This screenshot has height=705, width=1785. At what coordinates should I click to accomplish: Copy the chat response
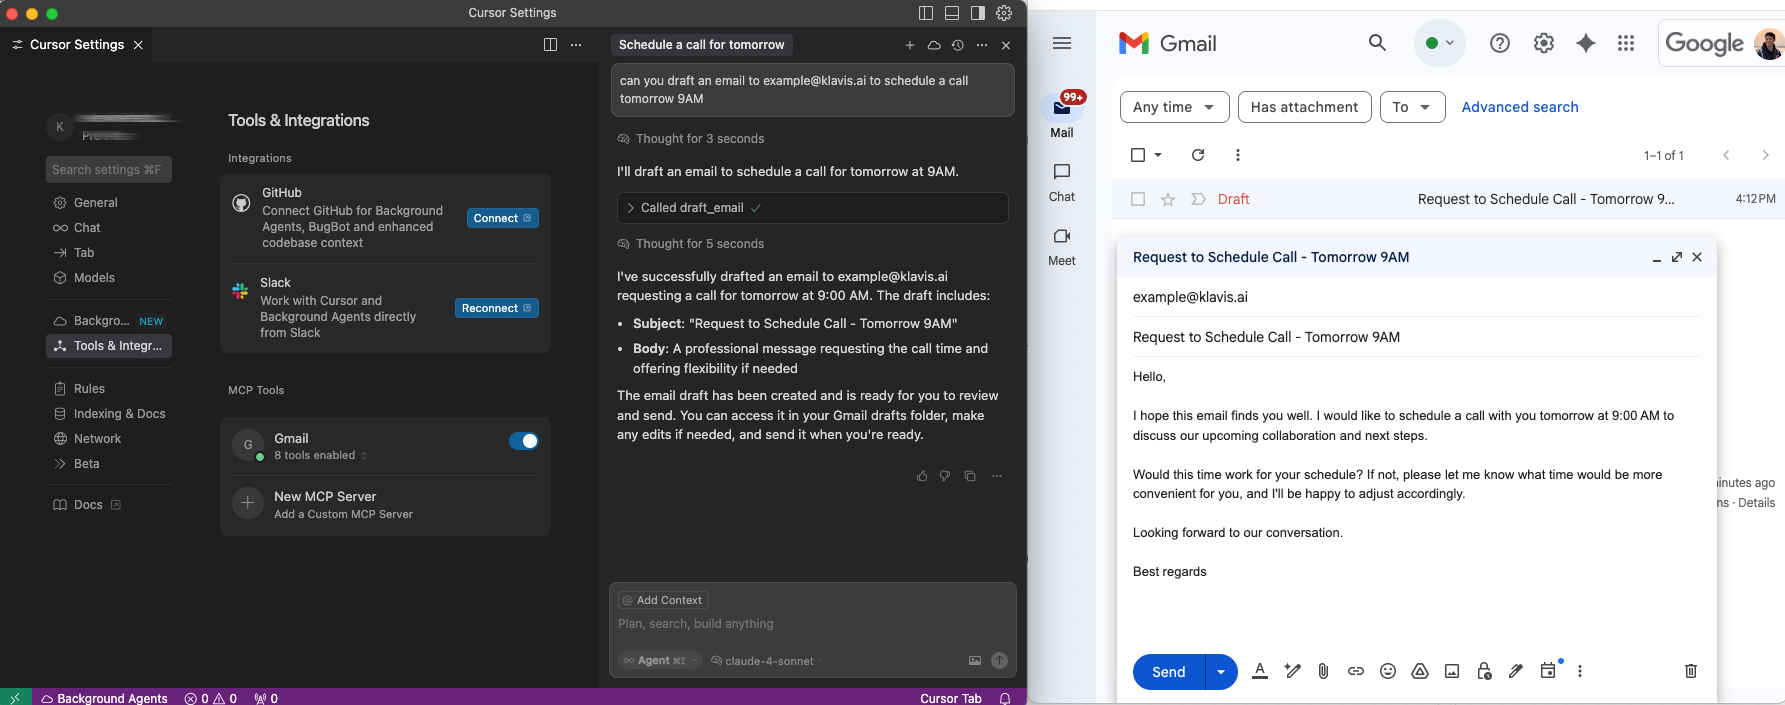970,476
